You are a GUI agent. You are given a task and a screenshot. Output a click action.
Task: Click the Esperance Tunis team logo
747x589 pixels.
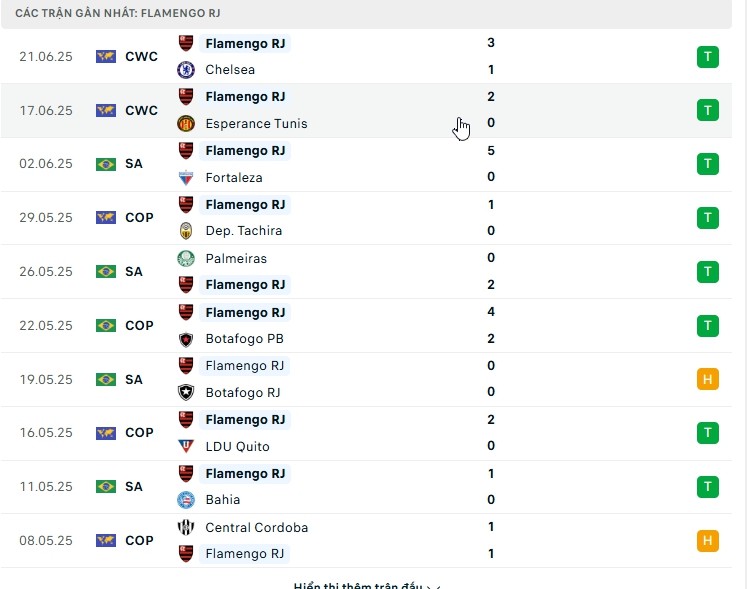pyautogui.click(x=185, y=124)
